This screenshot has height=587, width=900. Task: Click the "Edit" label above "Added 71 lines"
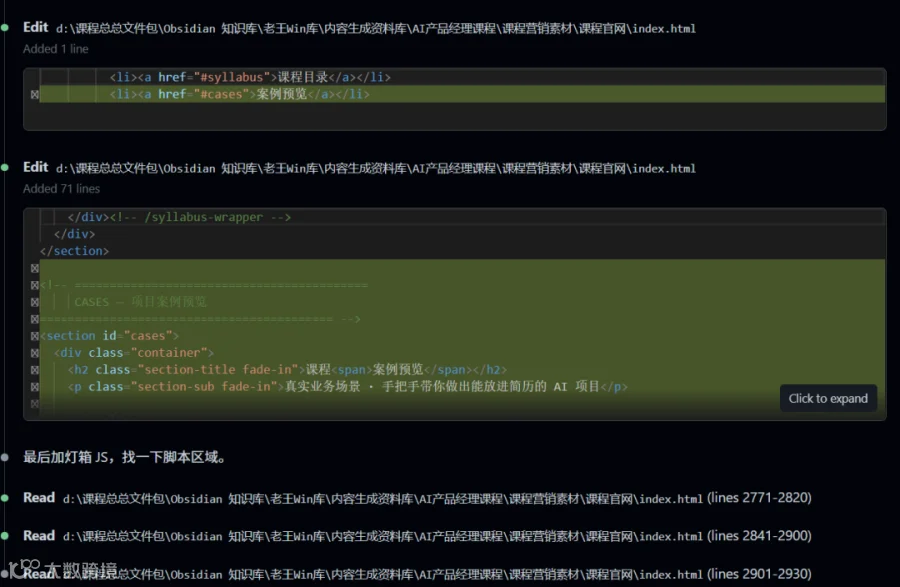click(36, 167)
